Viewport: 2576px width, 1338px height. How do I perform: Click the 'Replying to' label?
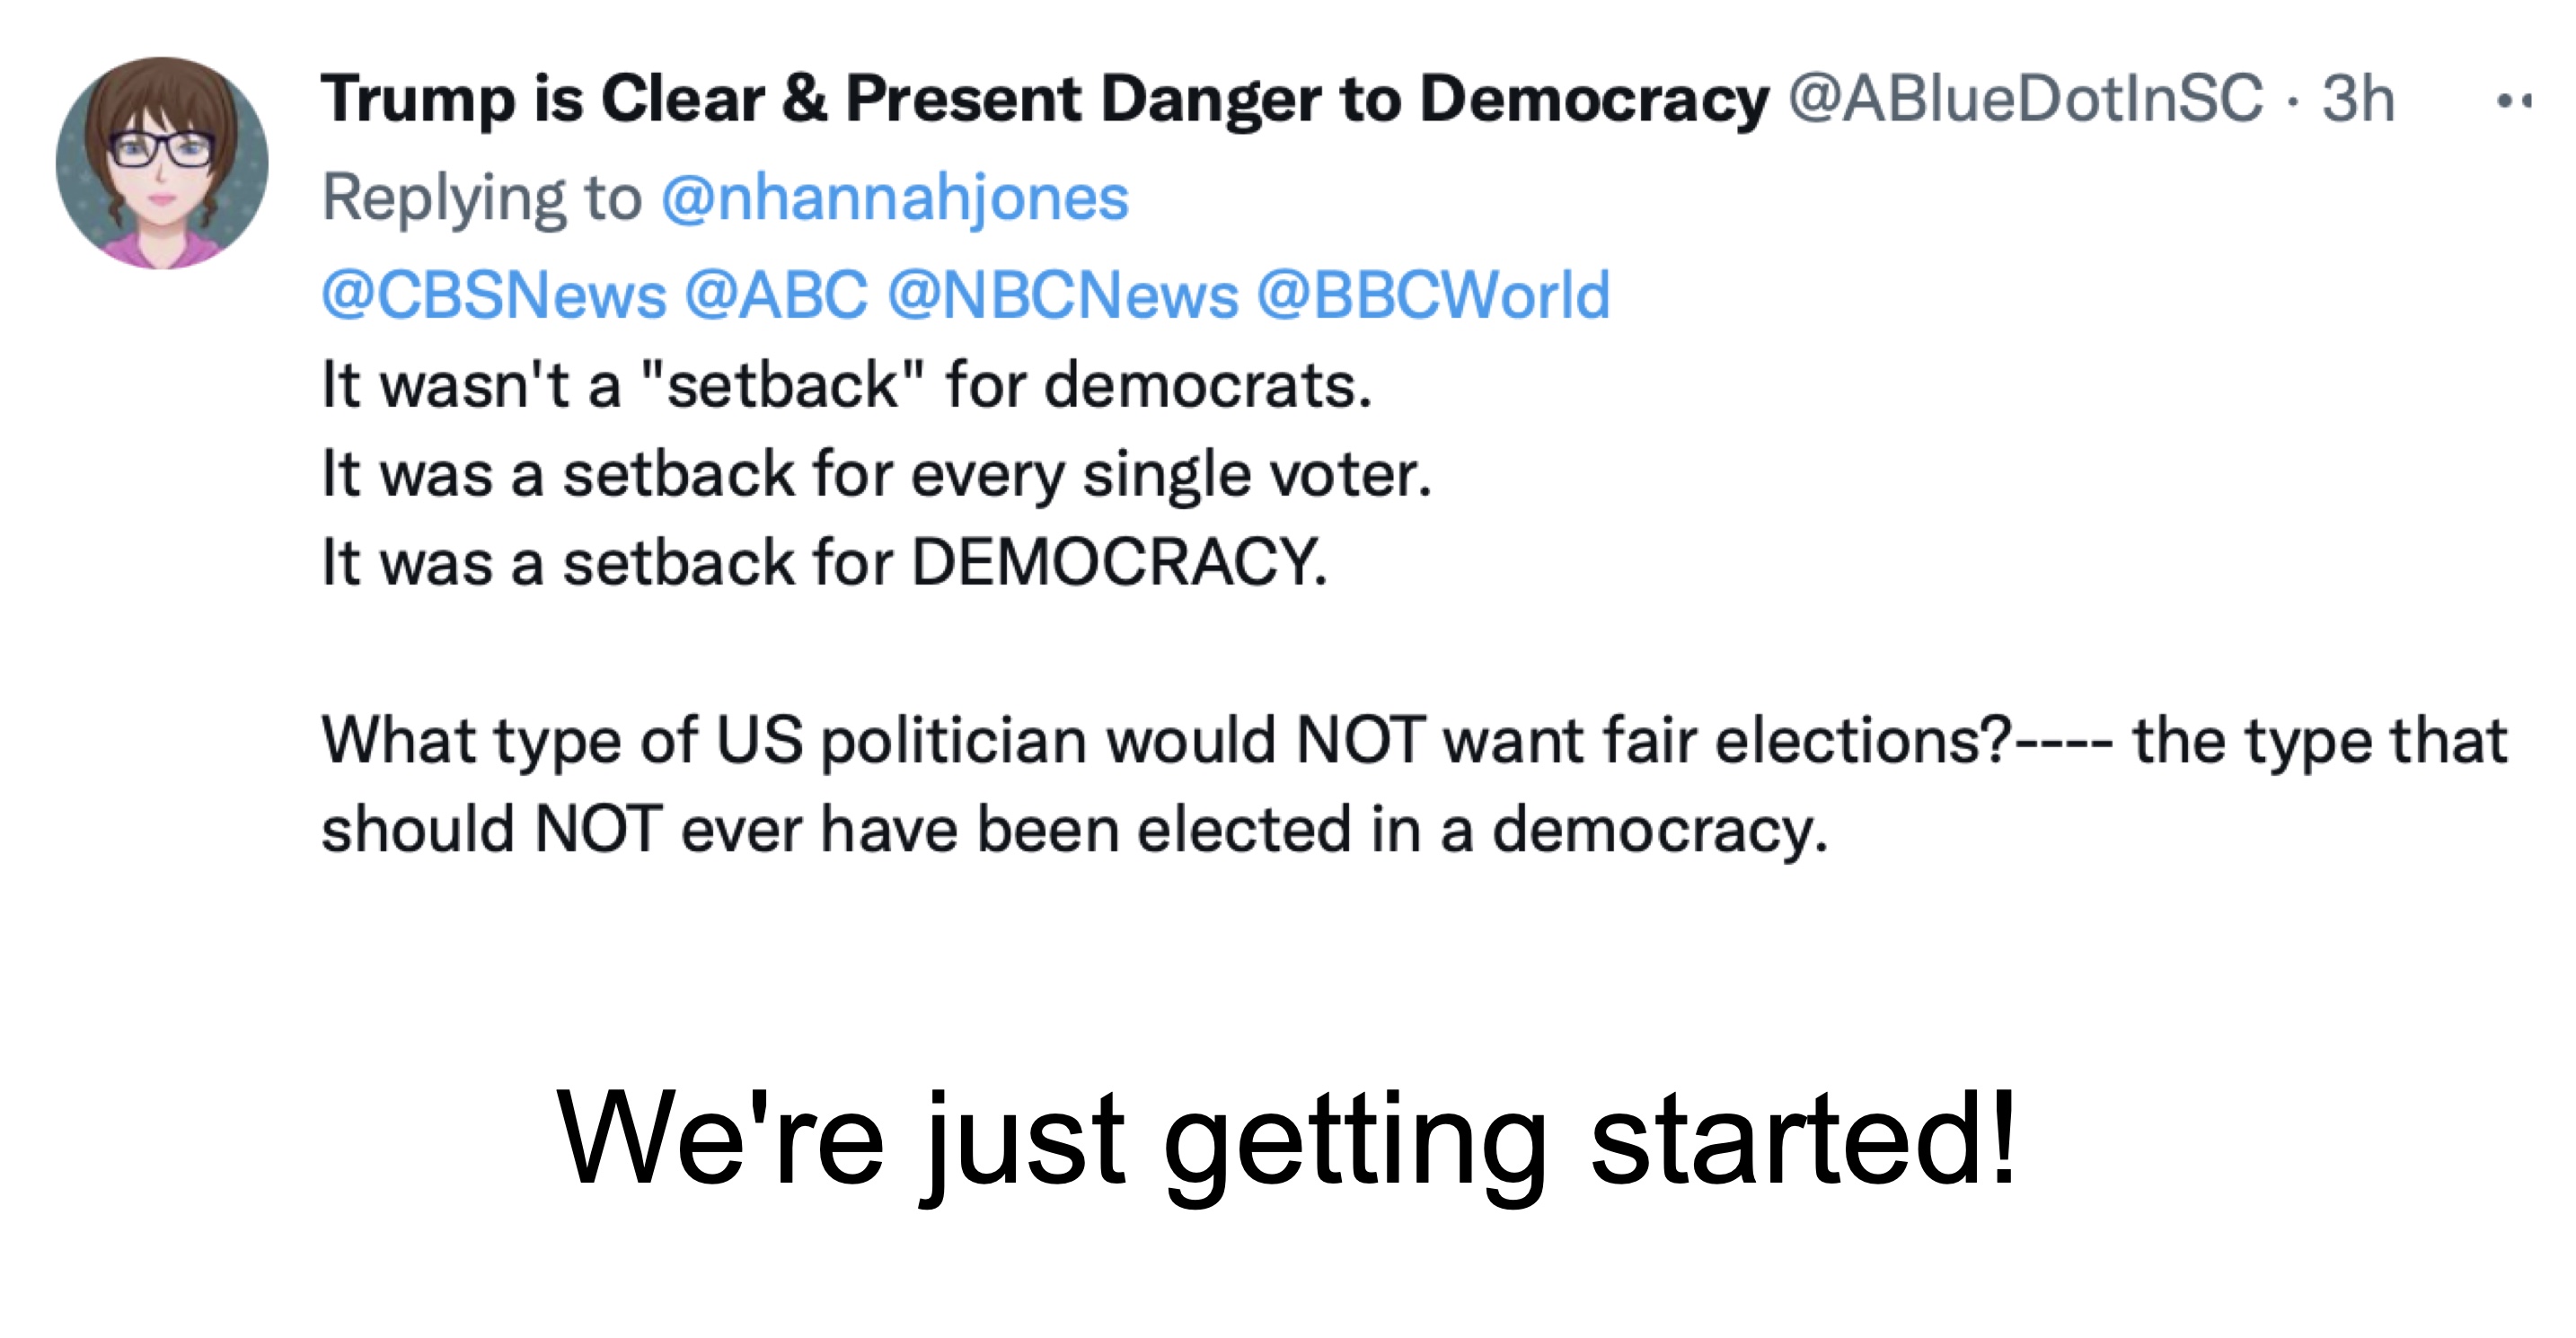click(x=481, y=197)
